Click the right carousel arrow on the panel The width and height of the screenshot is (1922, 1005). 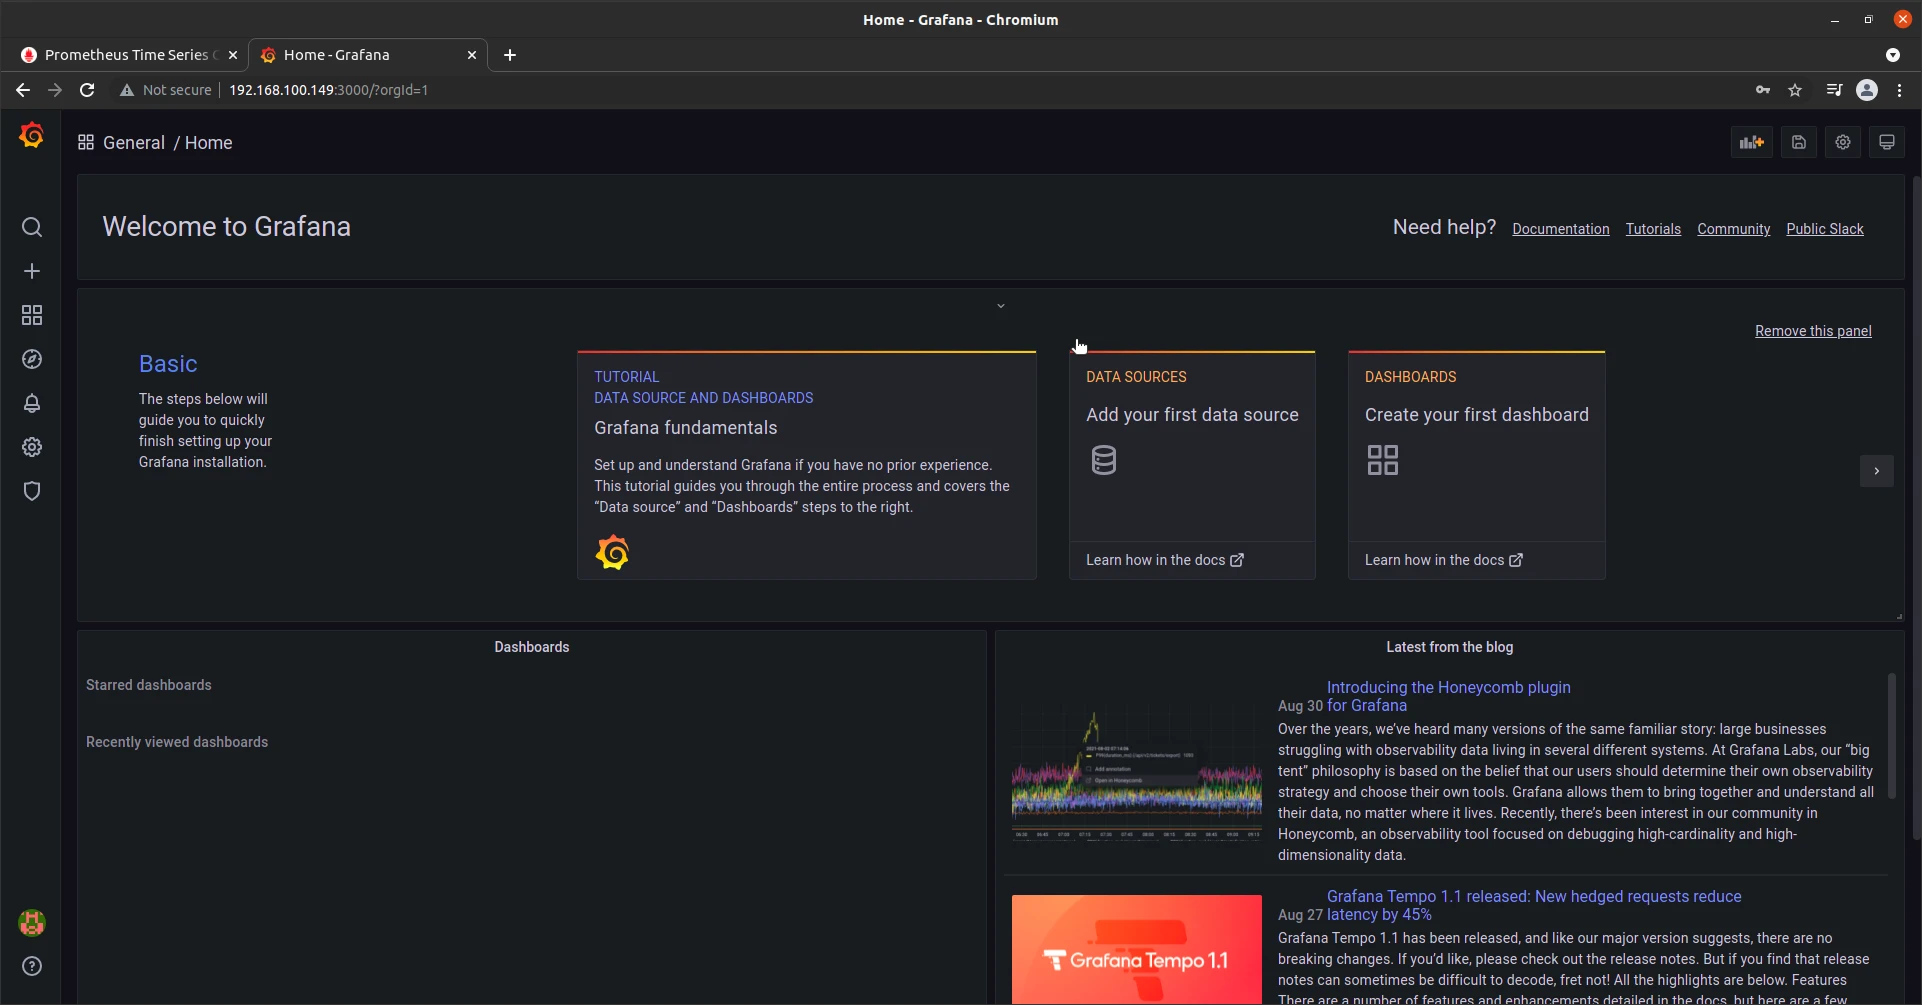coord(1877,470)
